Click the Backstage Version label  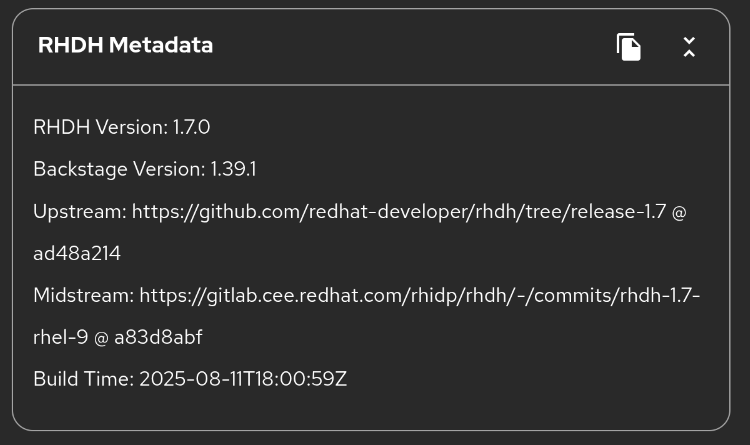[x=118, y=169]
